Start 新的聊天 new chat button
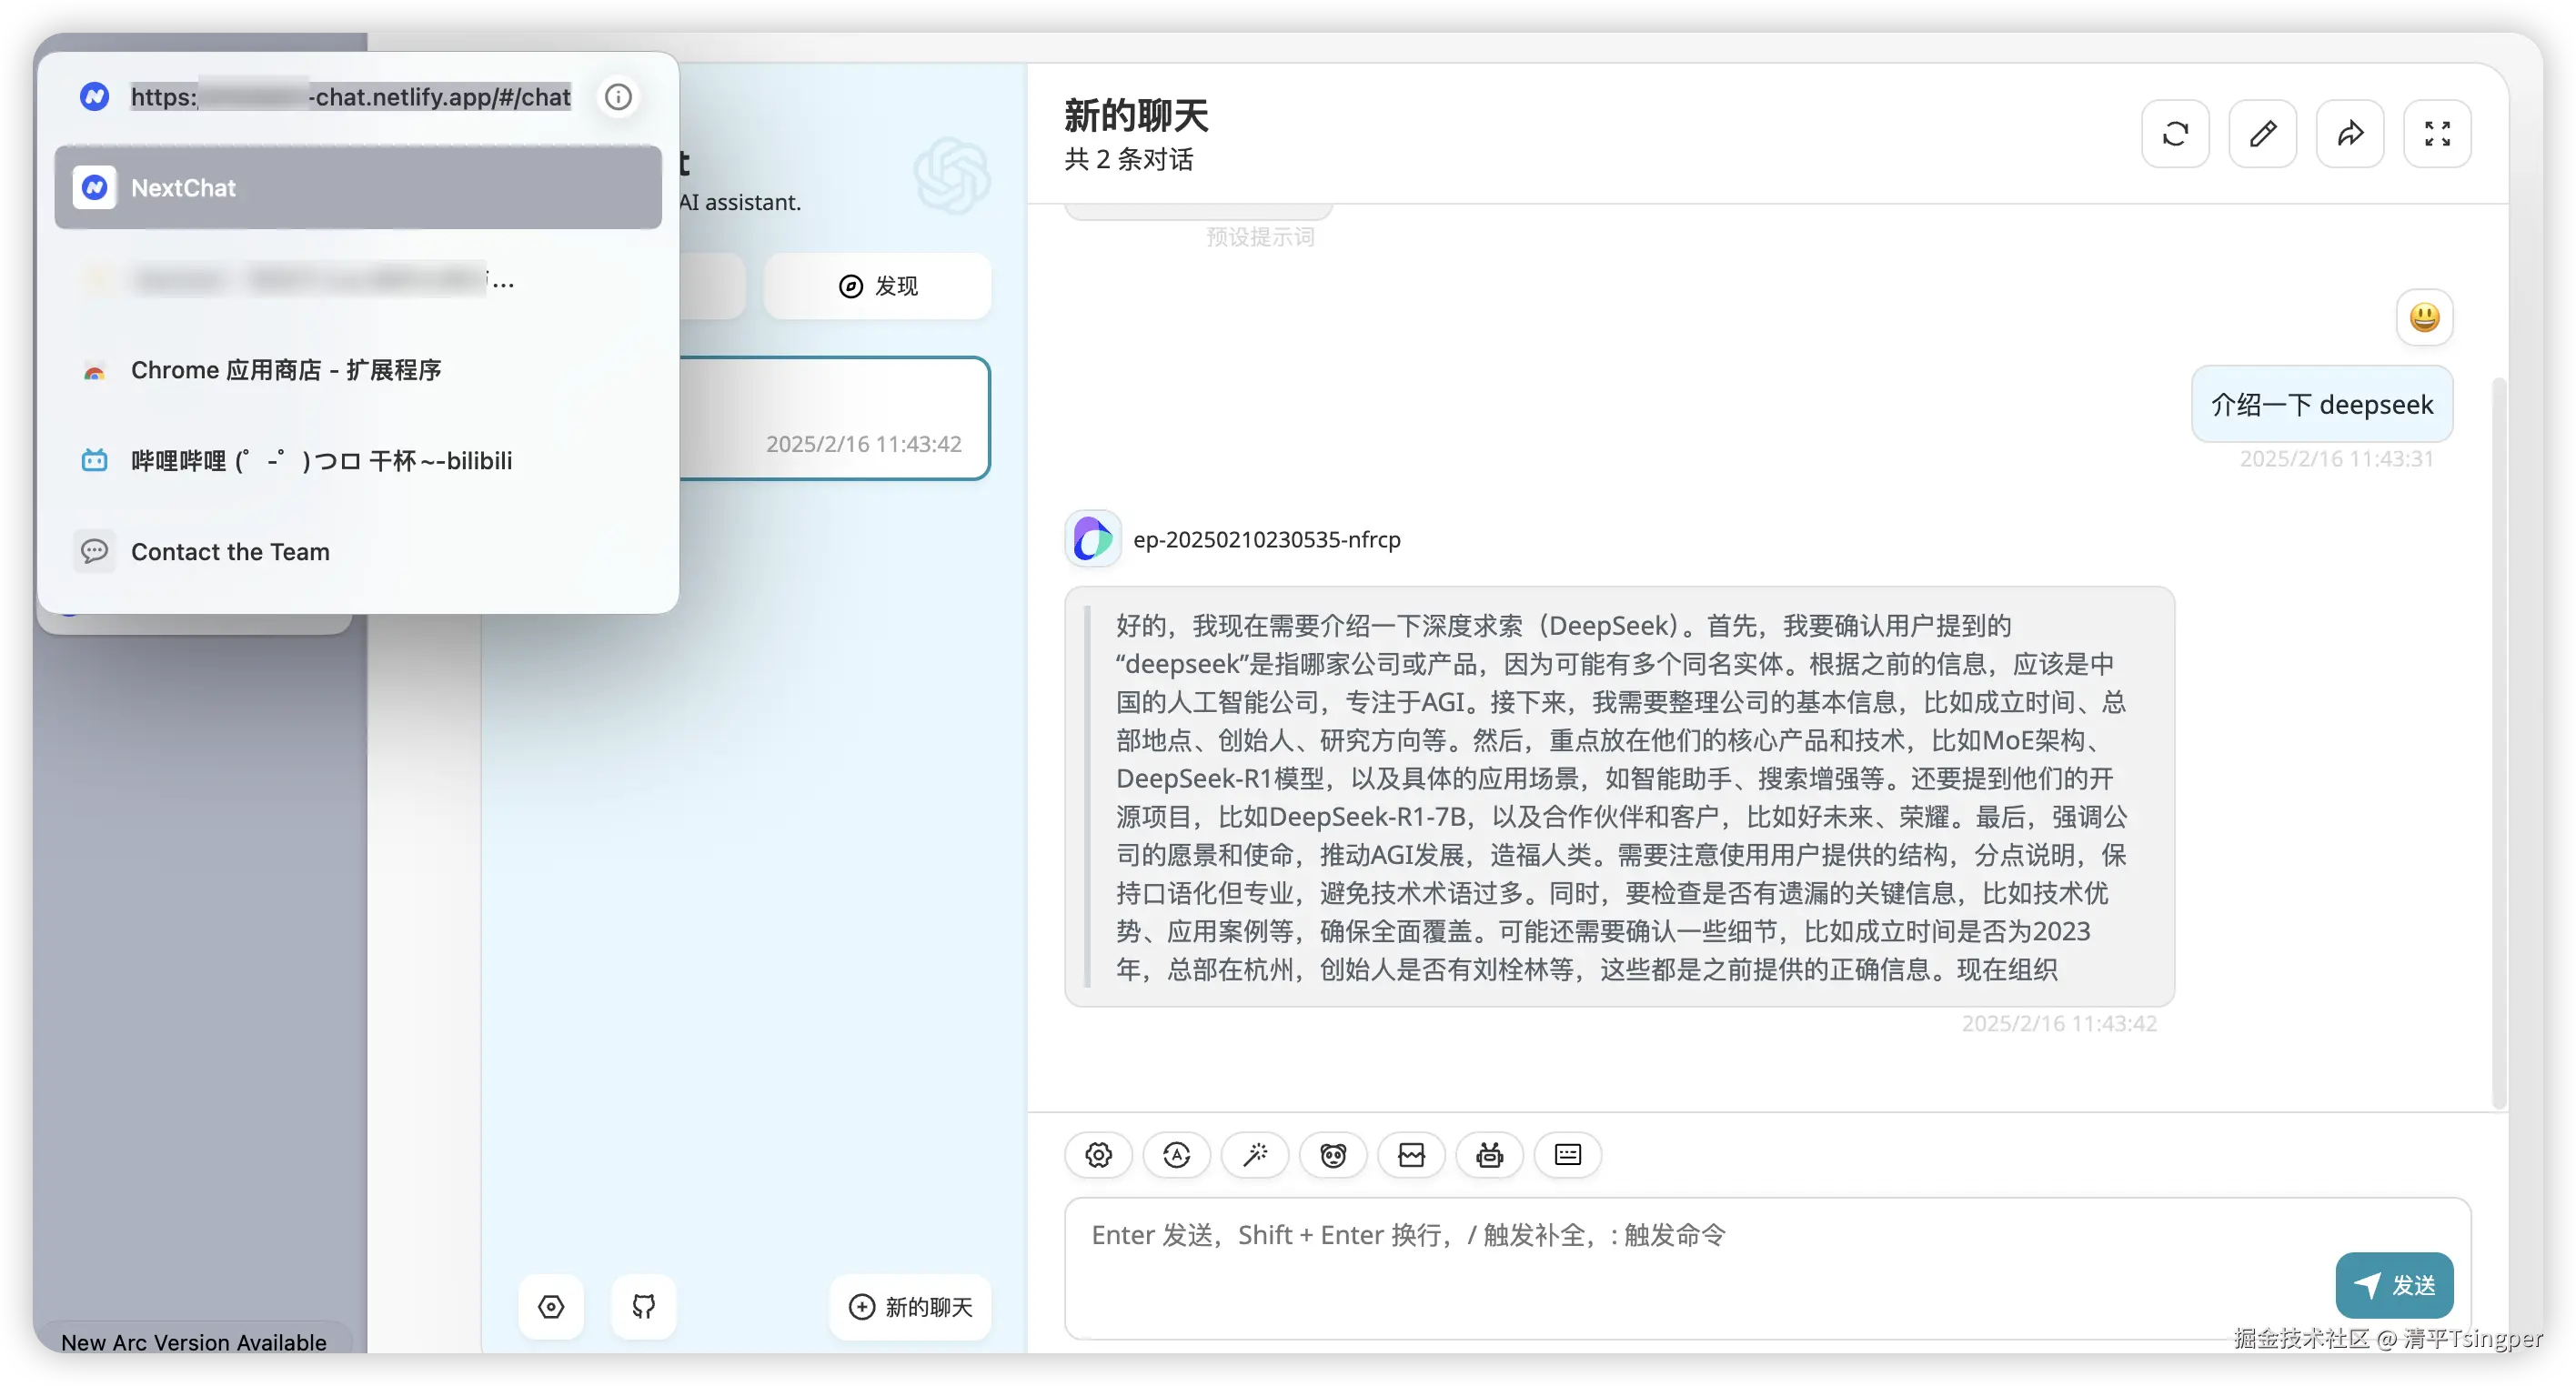The height and width of the screenshot is (1386, 2576). [x=910, y=1306]
